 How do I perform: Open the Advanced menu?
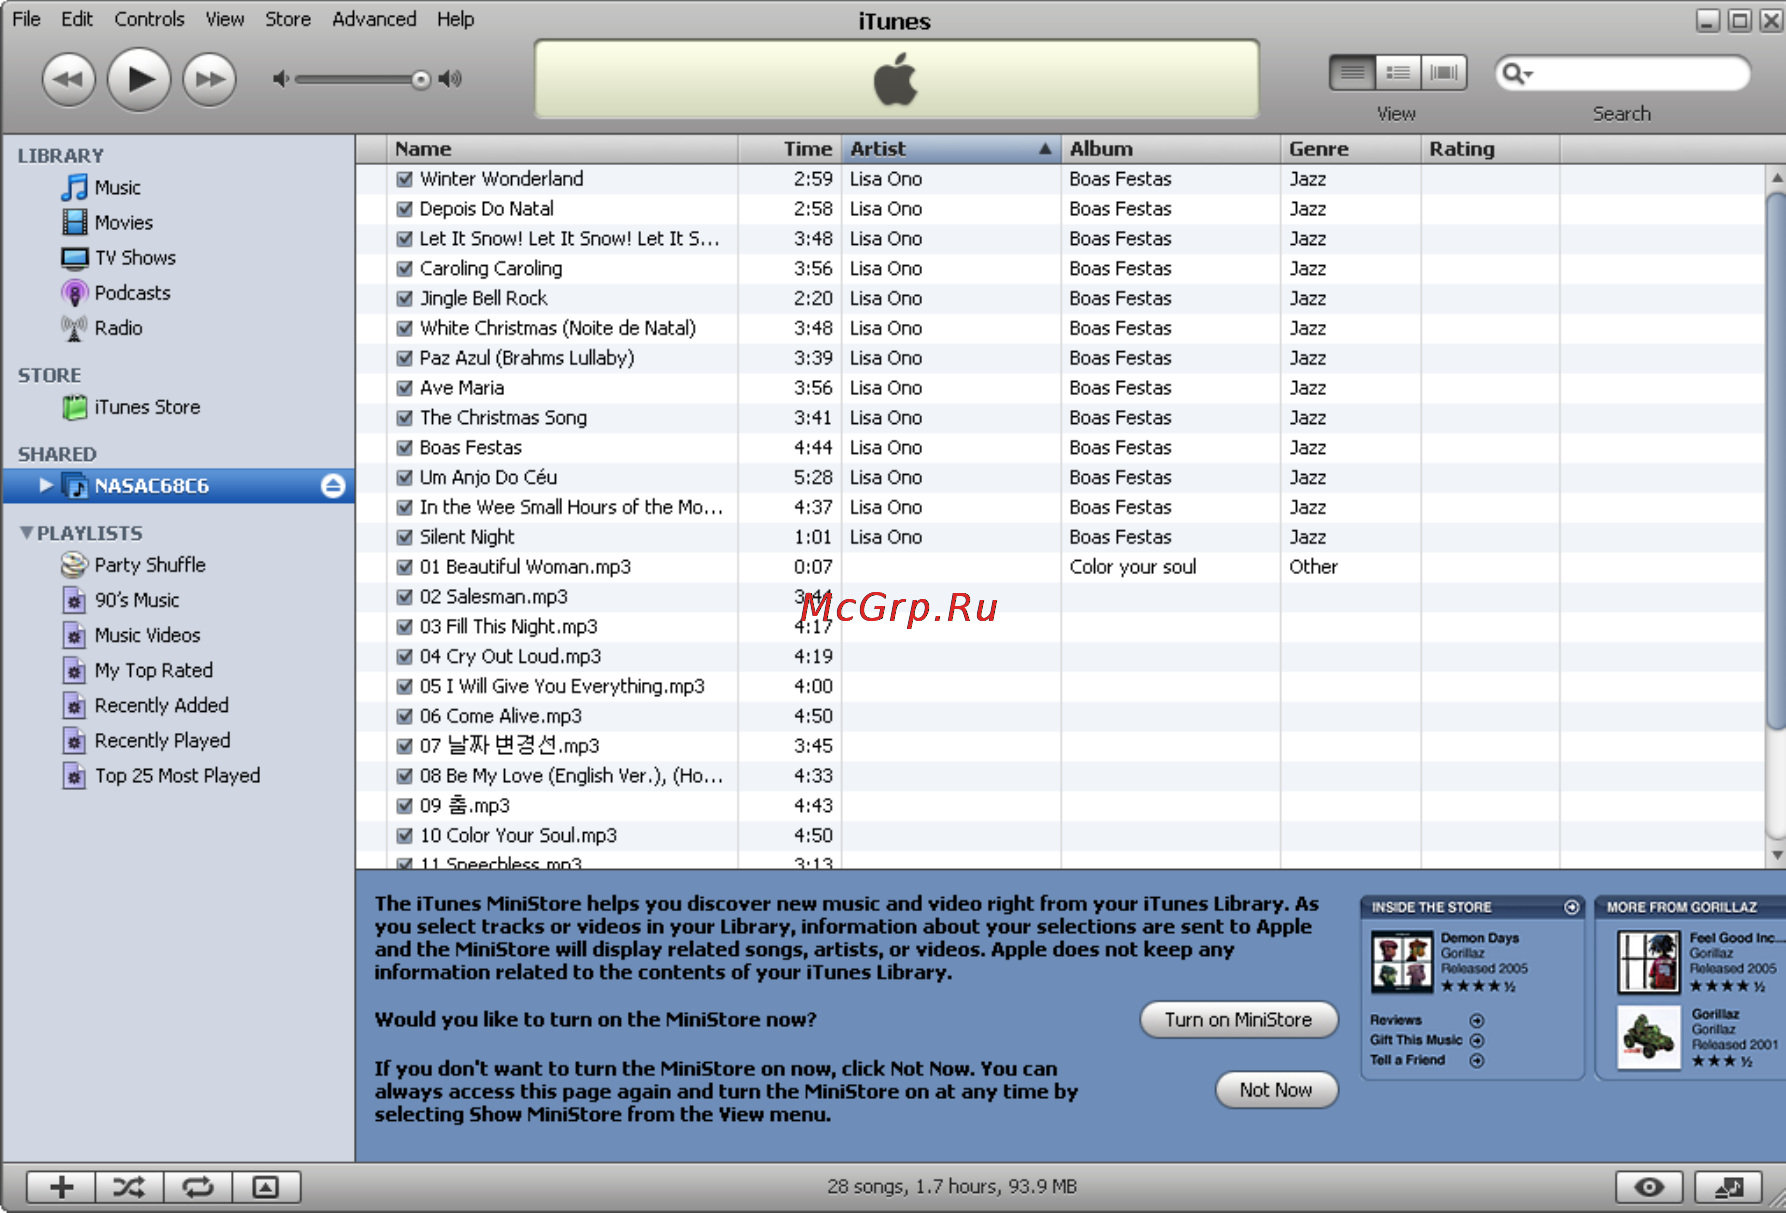(374, 19)
